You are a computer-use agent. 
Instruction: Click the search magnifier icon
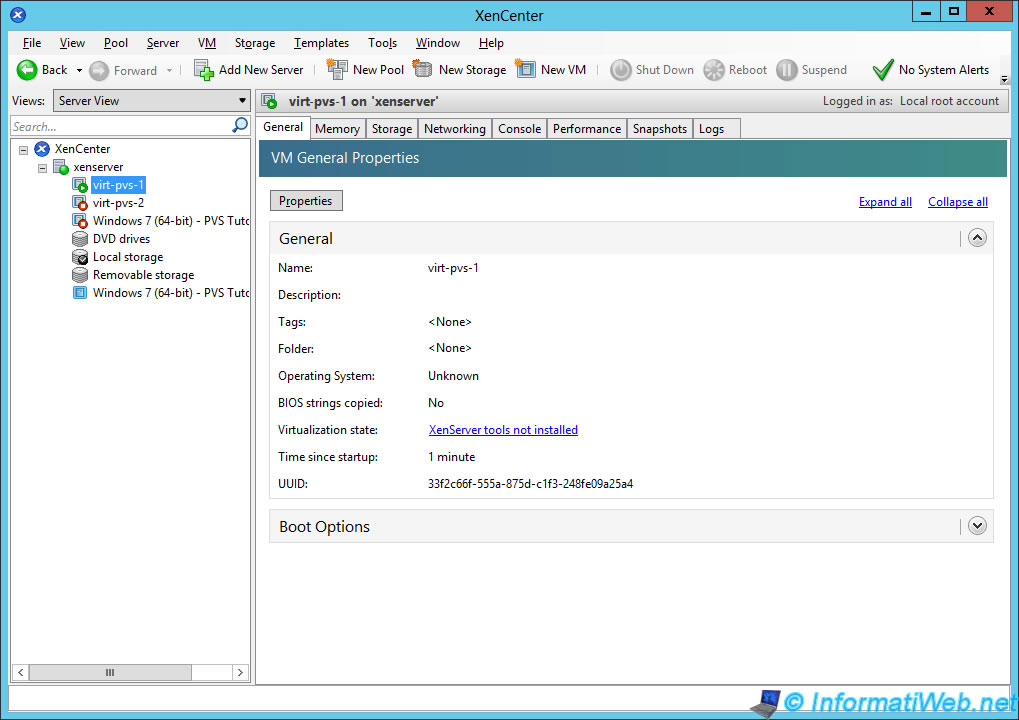240,126
